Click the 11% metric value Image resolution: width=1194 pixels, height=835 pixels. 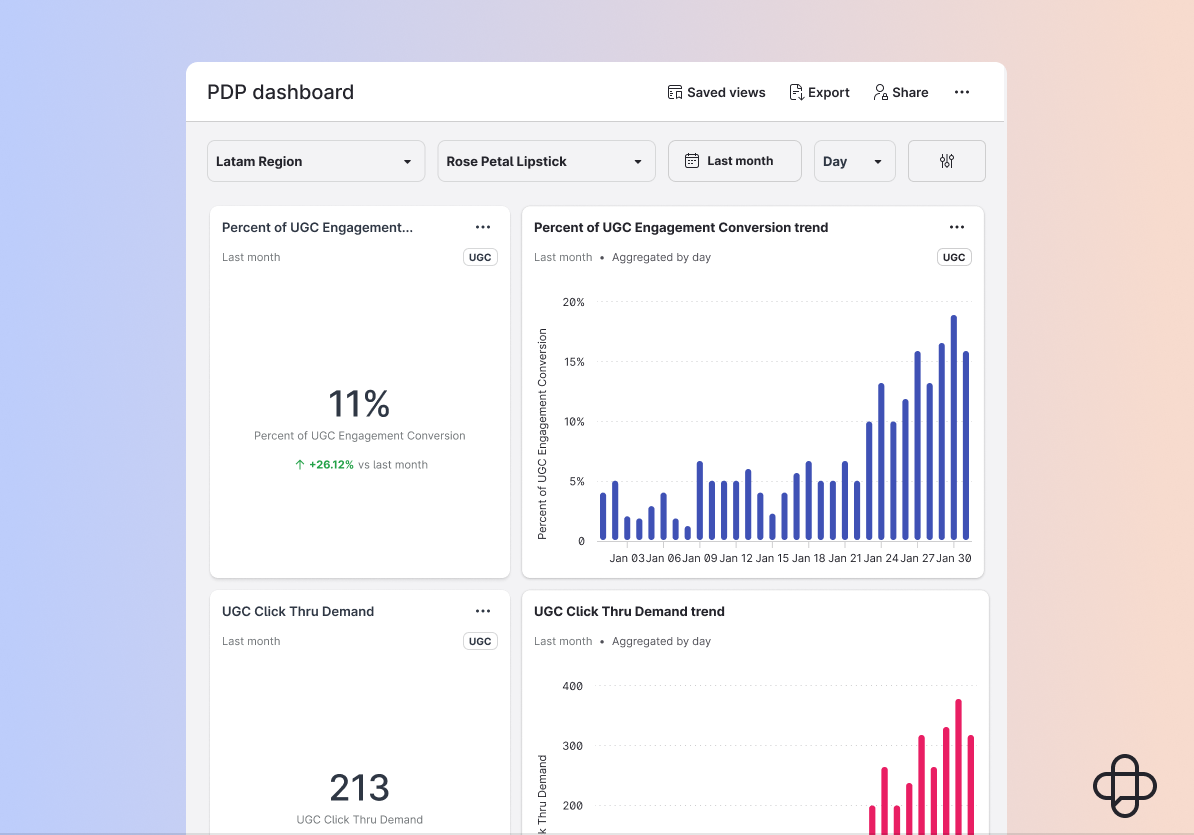click(x=359, y=403)
